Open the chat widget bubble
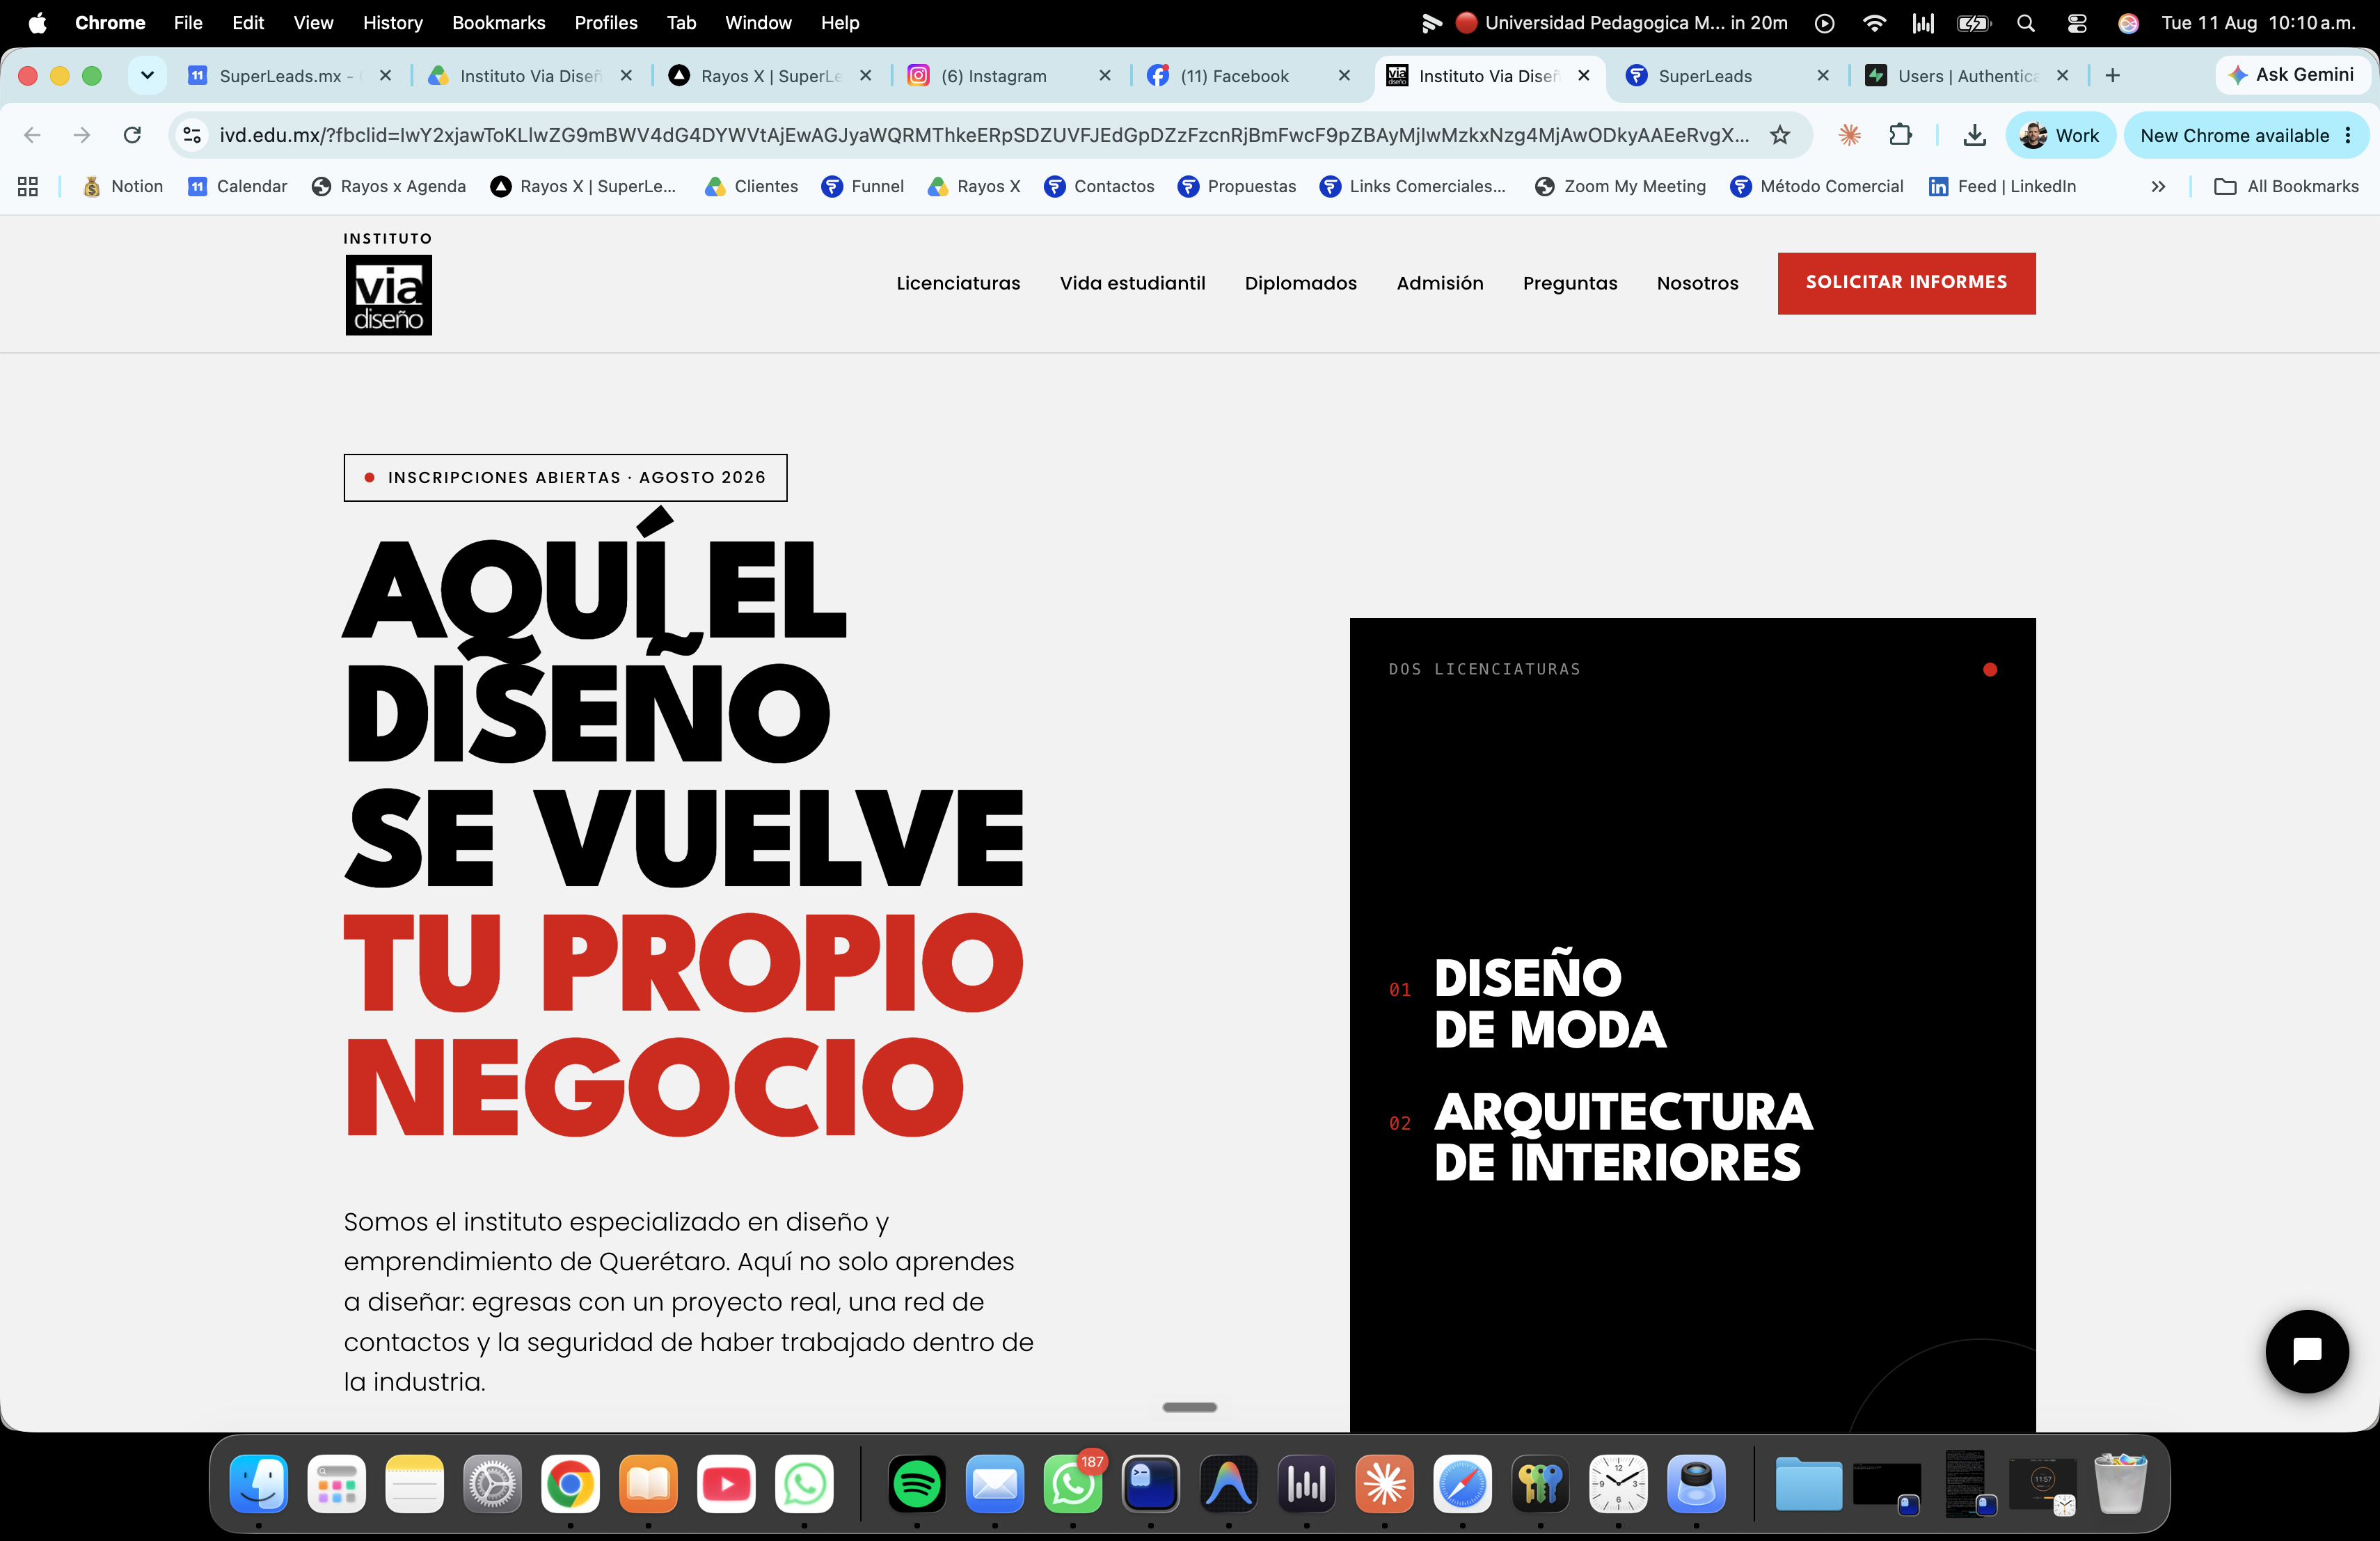 (2306, 1351)
